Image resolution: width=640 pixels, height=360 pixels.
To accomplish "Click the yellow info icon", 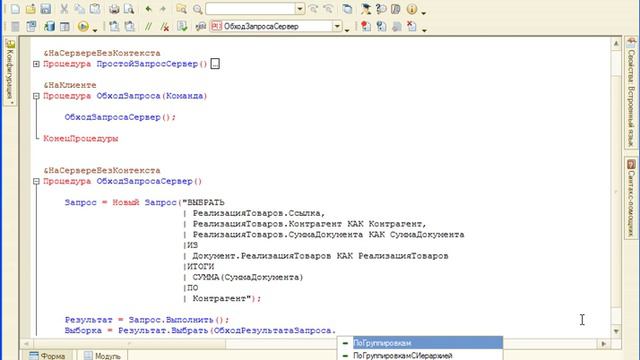I will tap(412, 9).
